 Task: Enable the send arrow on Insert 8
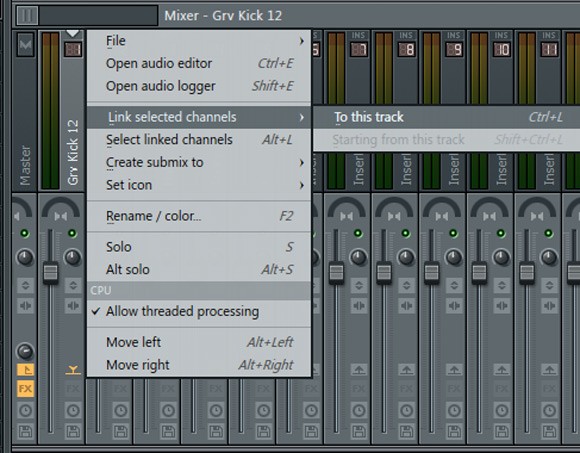click(407, 369)
